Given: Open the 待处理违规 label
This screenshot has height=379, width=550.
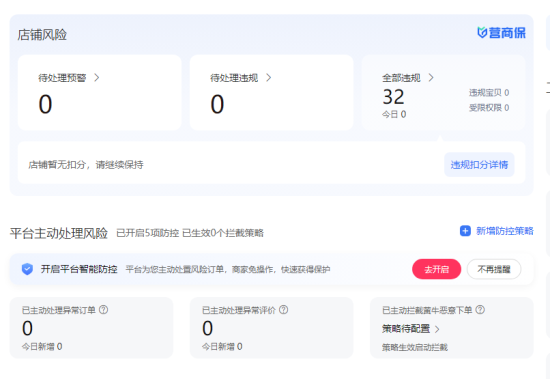Looking at the screenshot, I should point(234,78).
